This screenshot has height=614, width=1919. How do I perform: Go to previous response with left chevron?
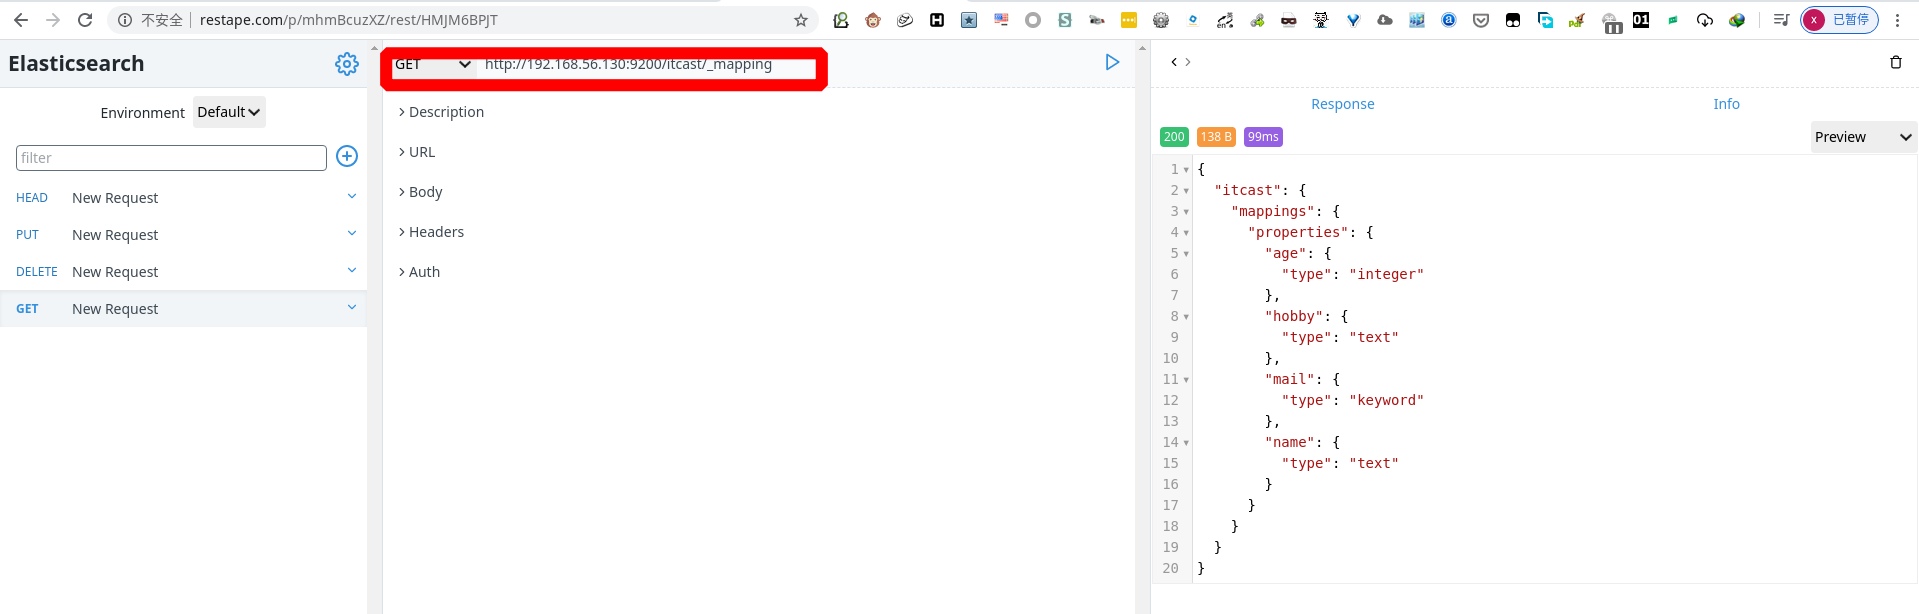pyautogui.click(x=1174, y=62)
